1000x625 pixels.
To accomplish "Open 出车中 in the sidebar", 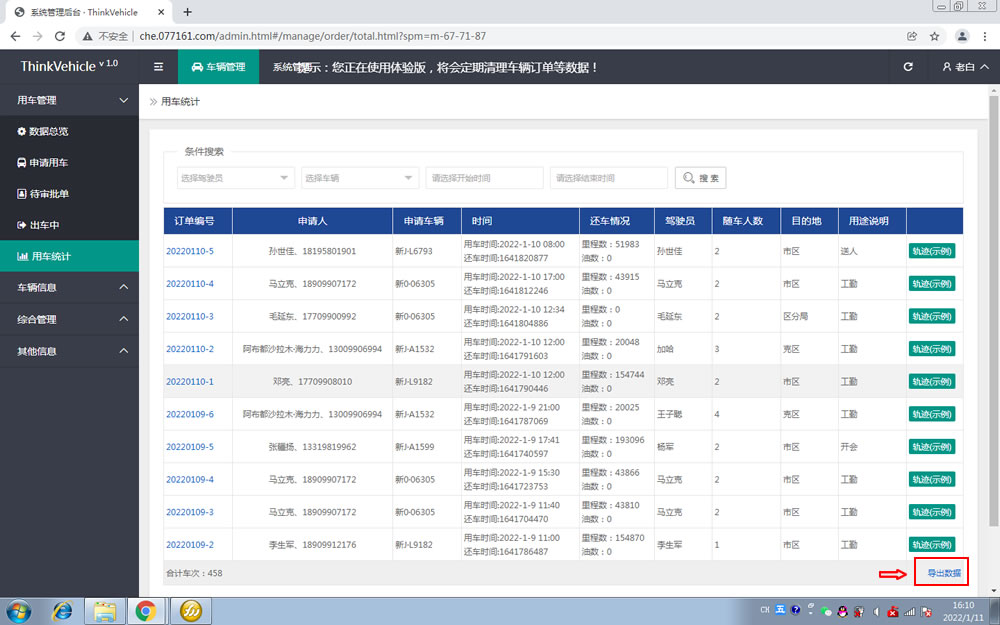I will click(x=70, y=225).
